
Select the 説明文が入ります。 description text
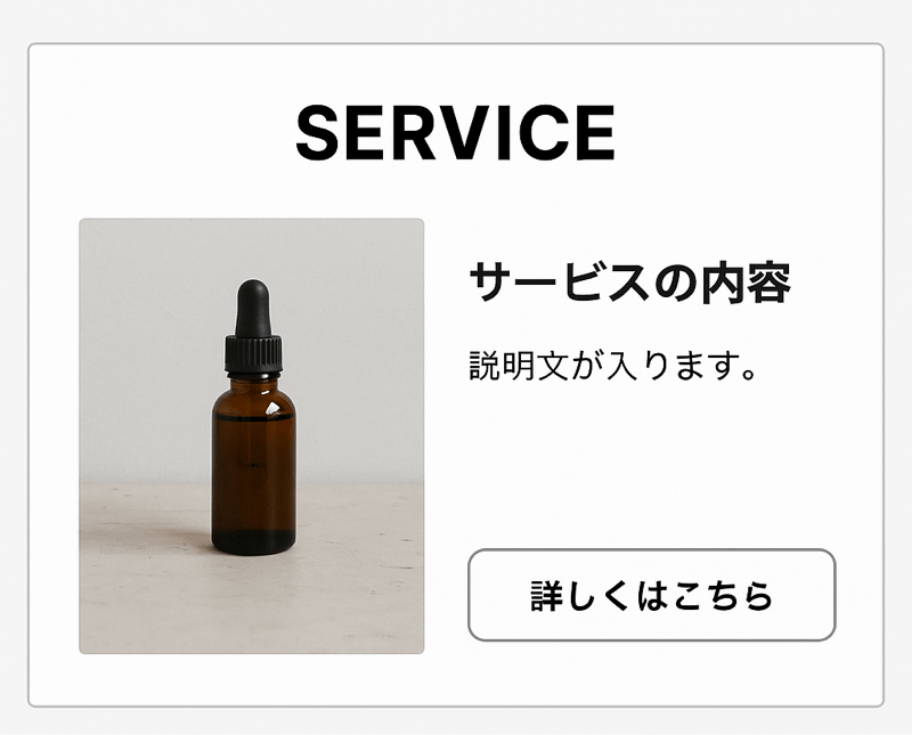point(613,365)
